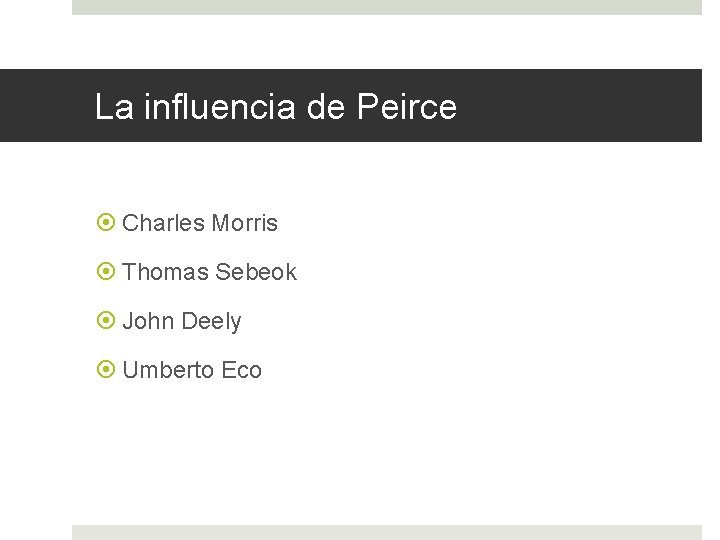Viewport: 720px width, 540px height.
Task: Click the word "influencia" in the title
Action: click(220, 107)
